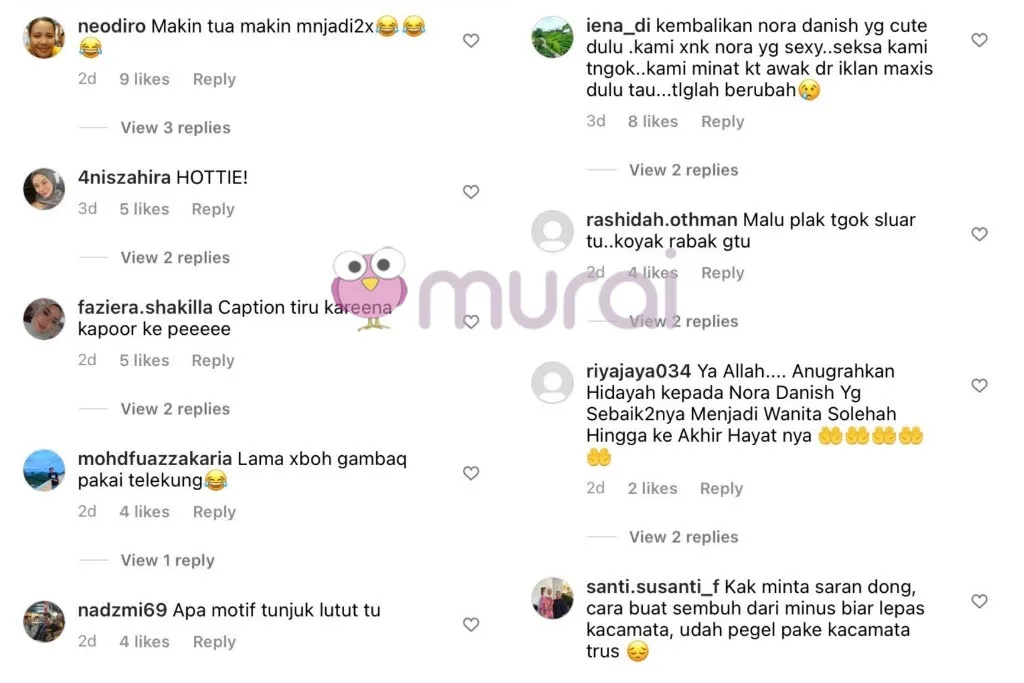View 1 reply under mohdfuazzakaria's comment
The width and height of the screenshot is (1024, 683).
(x=167, y=561)
